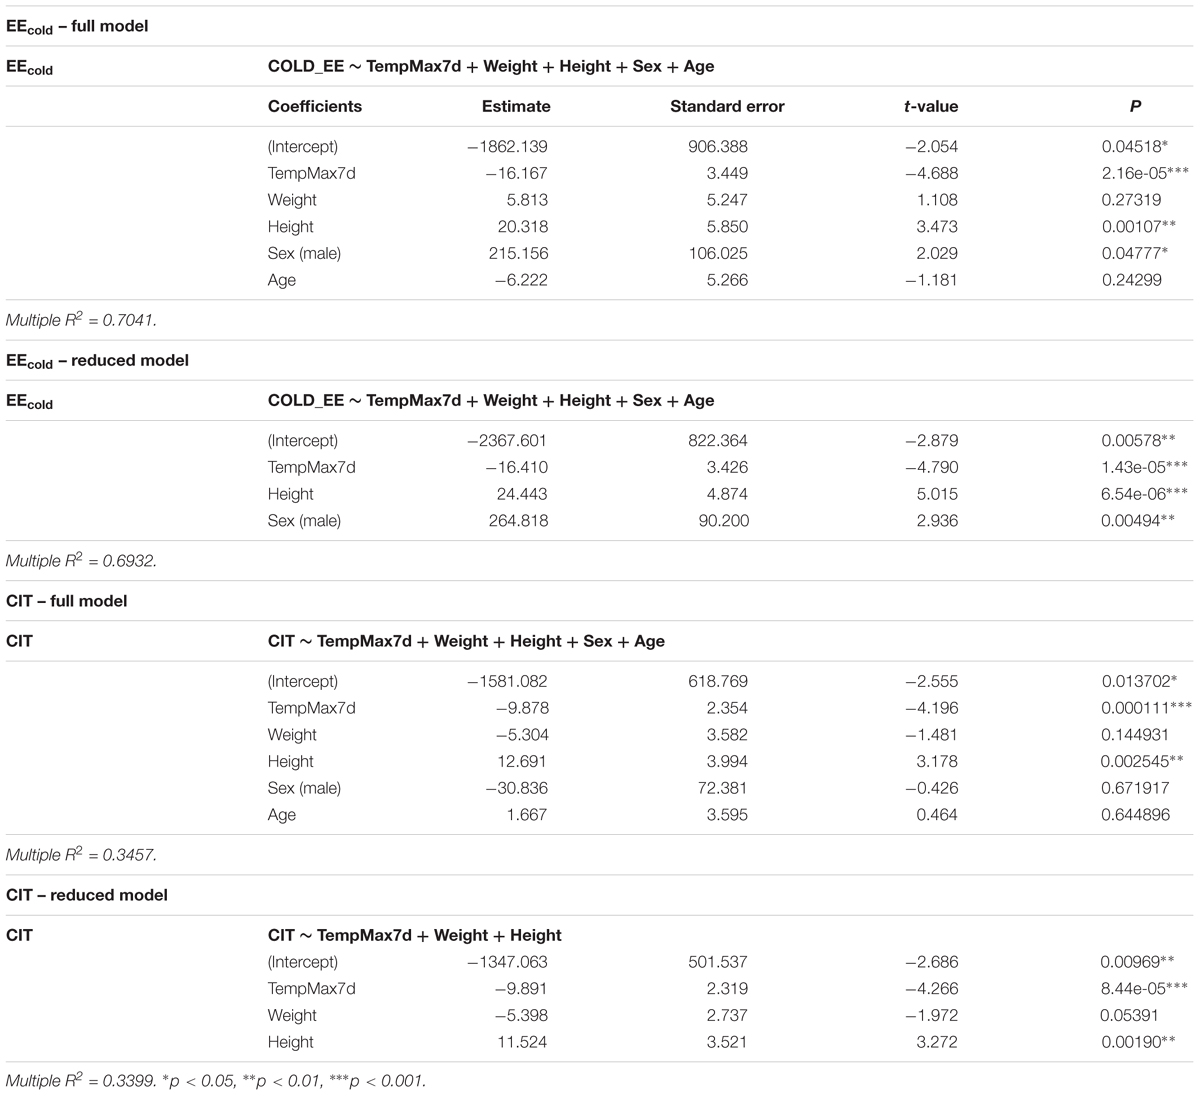This screenshot has width=1200, height=1096.
Task: Select the Sex (male) estimate 215.156
Action: (514, 253)
